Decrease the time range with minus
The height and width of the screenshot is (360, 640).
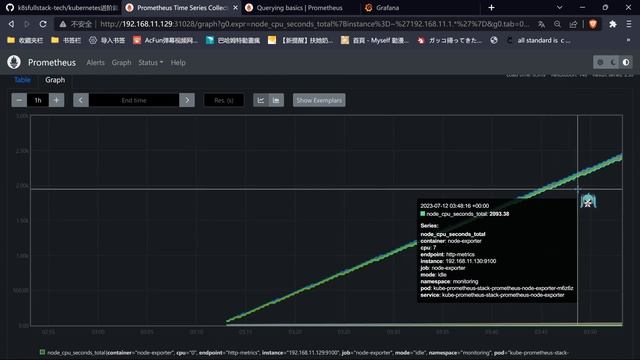pos(19,100)
